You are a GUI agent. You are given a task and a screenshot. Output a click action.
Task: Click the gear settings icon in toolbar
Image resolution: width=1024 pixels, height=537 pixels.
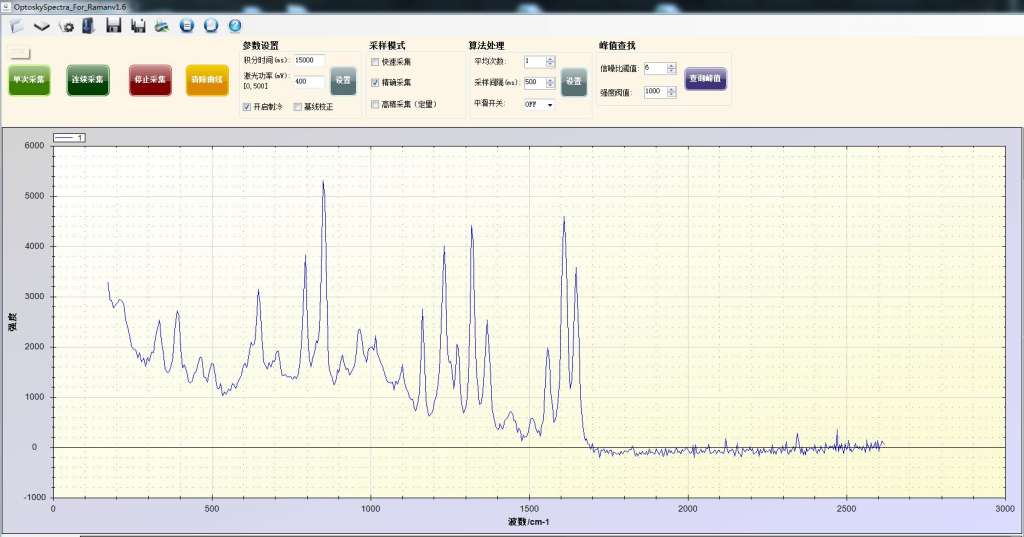pyautogui.click(x=67, y=26)
